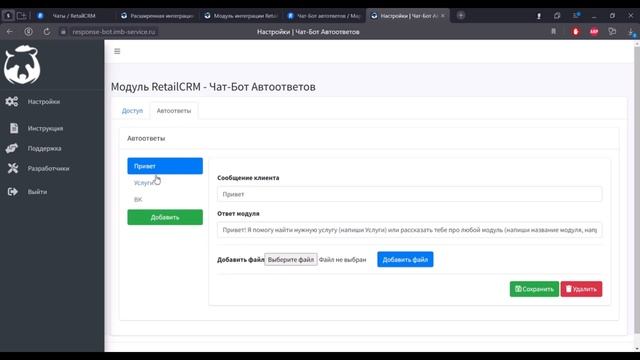Click the green Сохранить button
640x360 pixels.
534,289
